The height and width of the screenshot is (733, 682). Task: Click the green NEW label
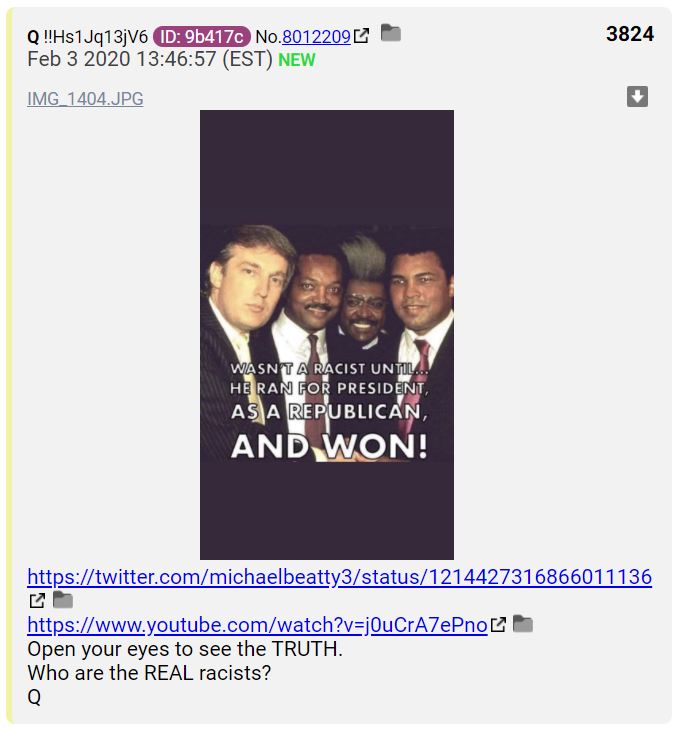point(297,60)
